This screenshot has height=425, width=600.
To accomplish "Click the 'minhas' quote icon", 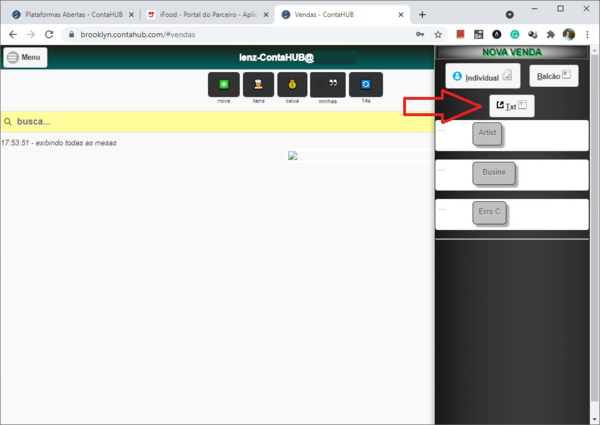I will tap(328, 85).
